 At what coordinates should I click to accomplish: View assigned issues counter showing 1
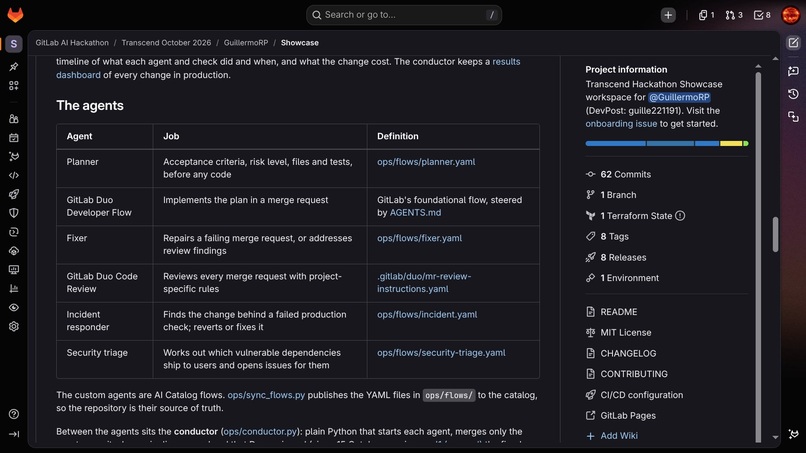point(706,15)
